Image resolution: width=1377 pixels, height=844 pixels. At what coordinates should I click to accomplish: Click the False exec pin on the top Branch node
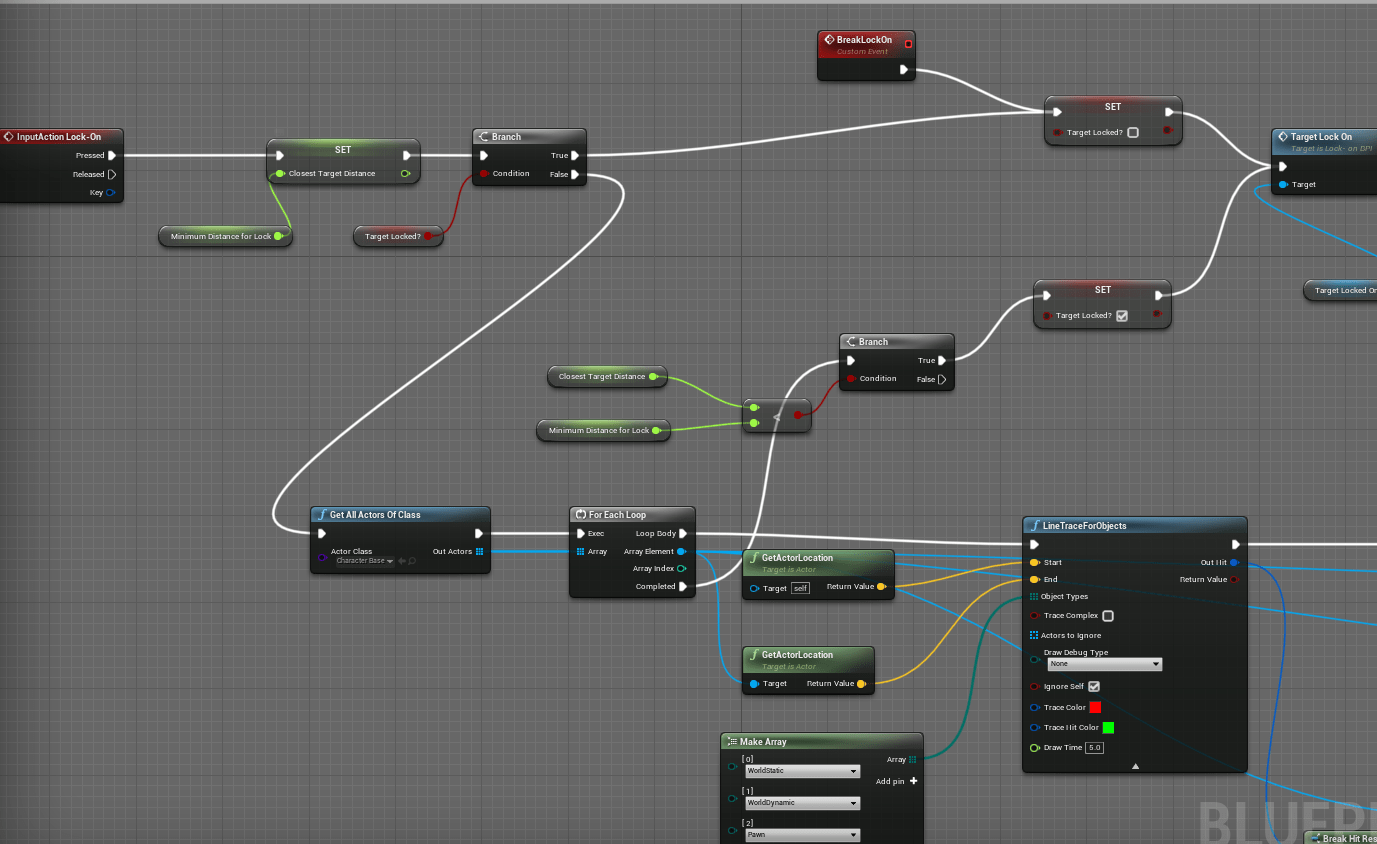[575, 174]
